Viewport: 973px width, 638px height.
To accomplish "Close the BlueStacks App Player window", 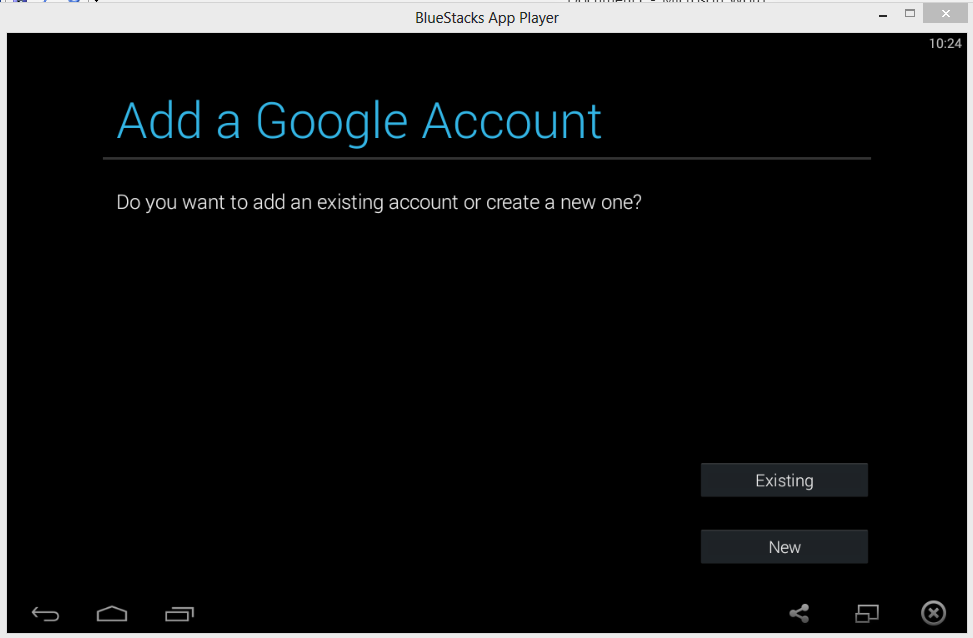I will (x=945, y=13).
